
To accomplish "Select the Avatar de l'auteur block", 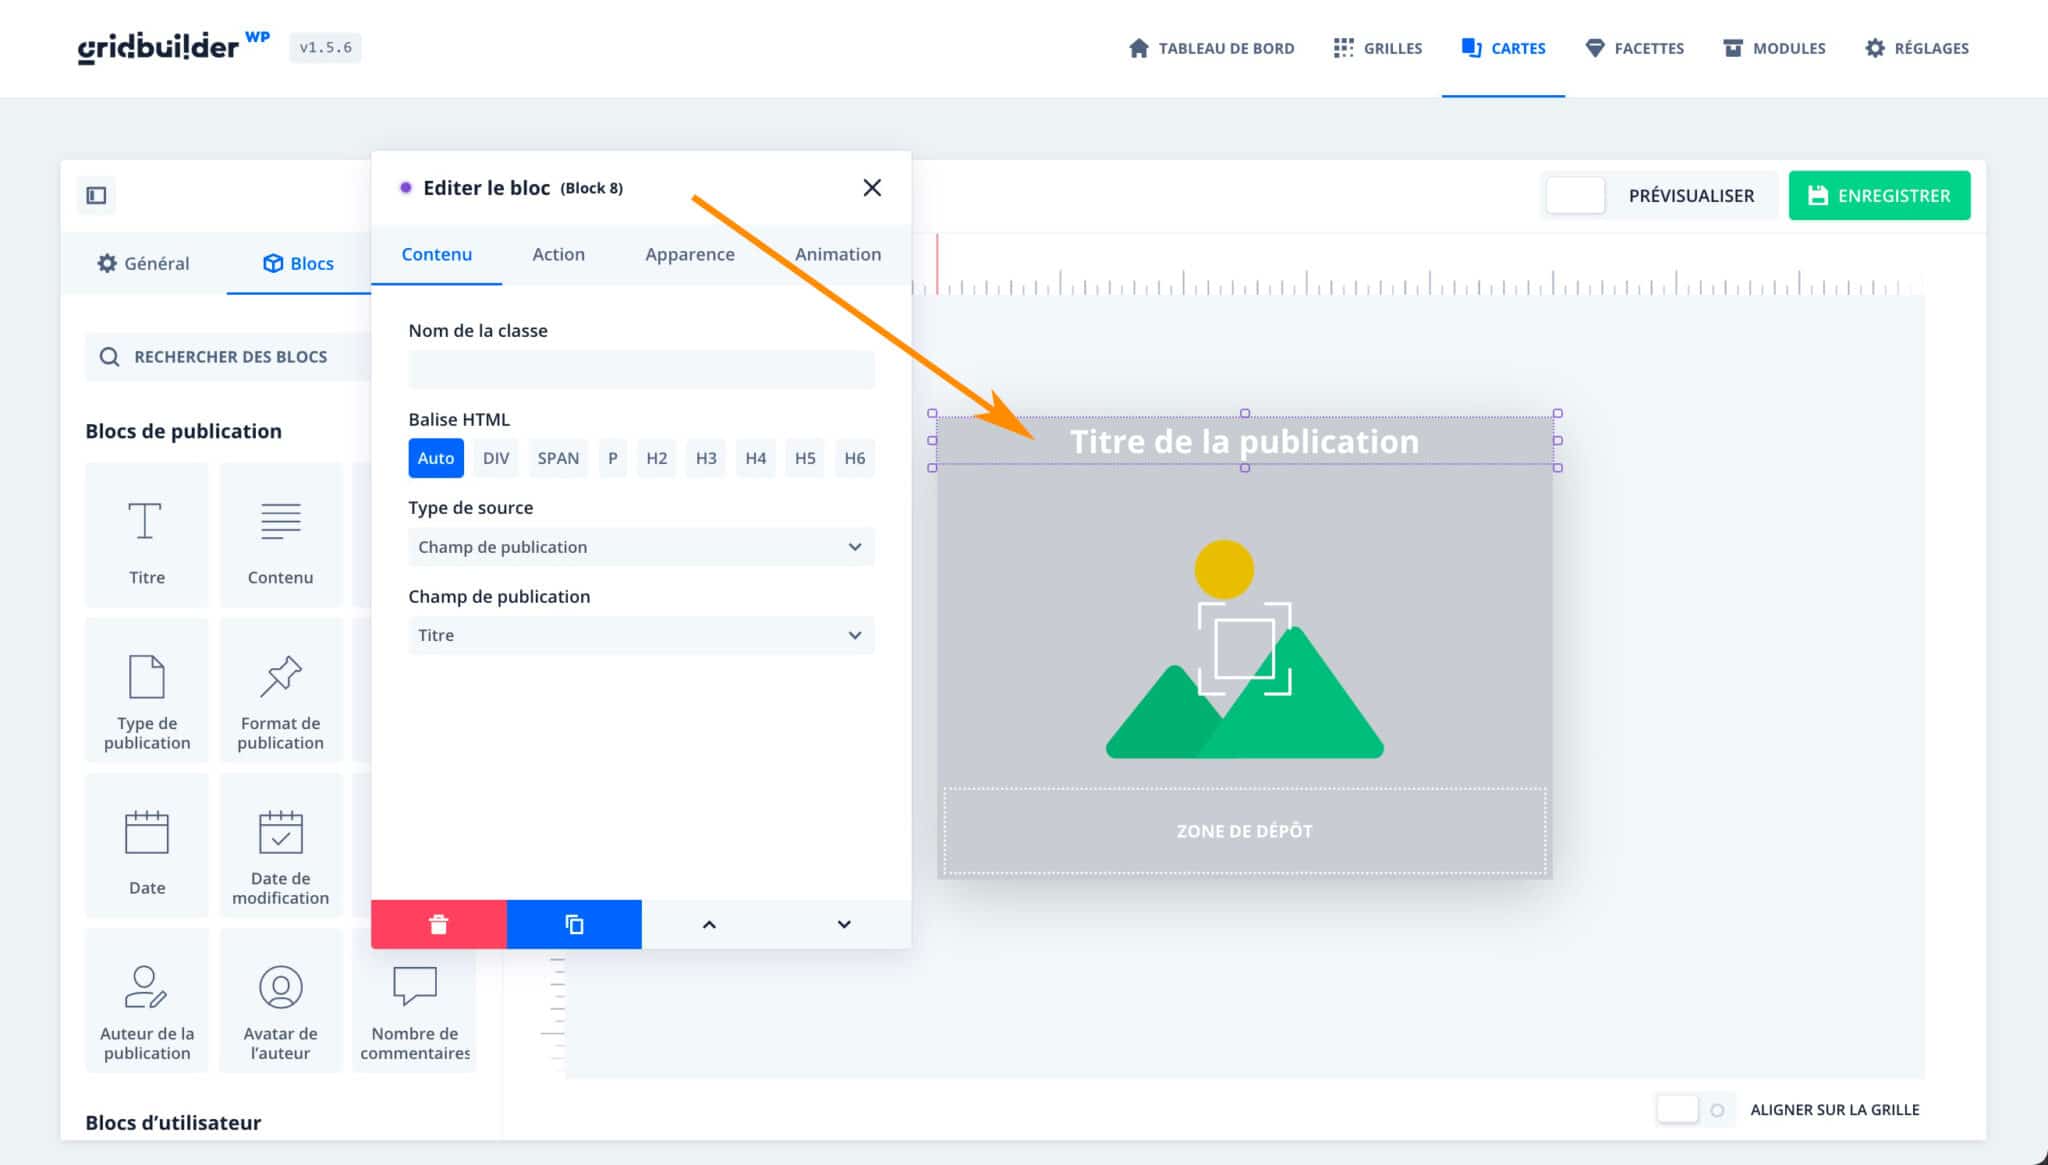I will coord(280,1000).
